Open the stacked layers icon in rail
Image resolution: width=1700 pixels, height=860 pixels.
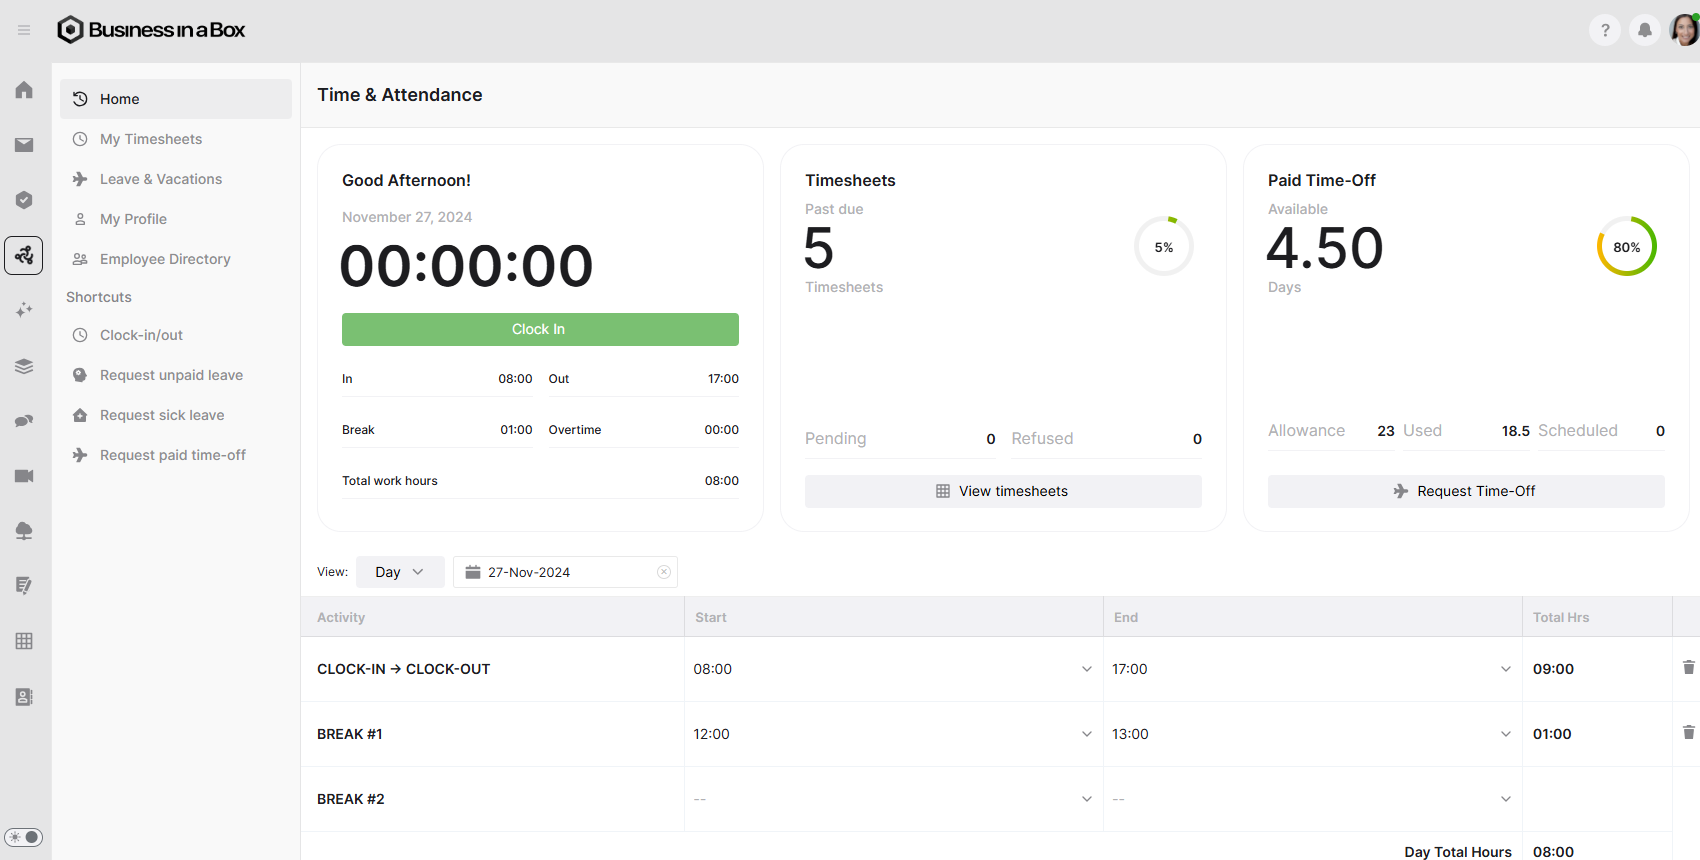24,366
